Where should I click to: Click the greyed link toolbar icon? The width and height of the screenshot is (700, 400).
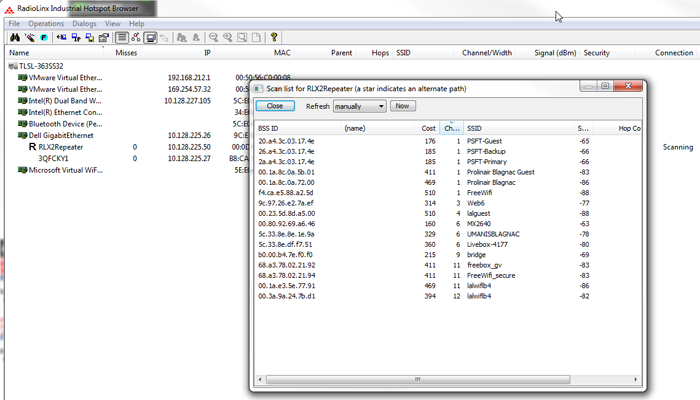(x=164, y=38)
